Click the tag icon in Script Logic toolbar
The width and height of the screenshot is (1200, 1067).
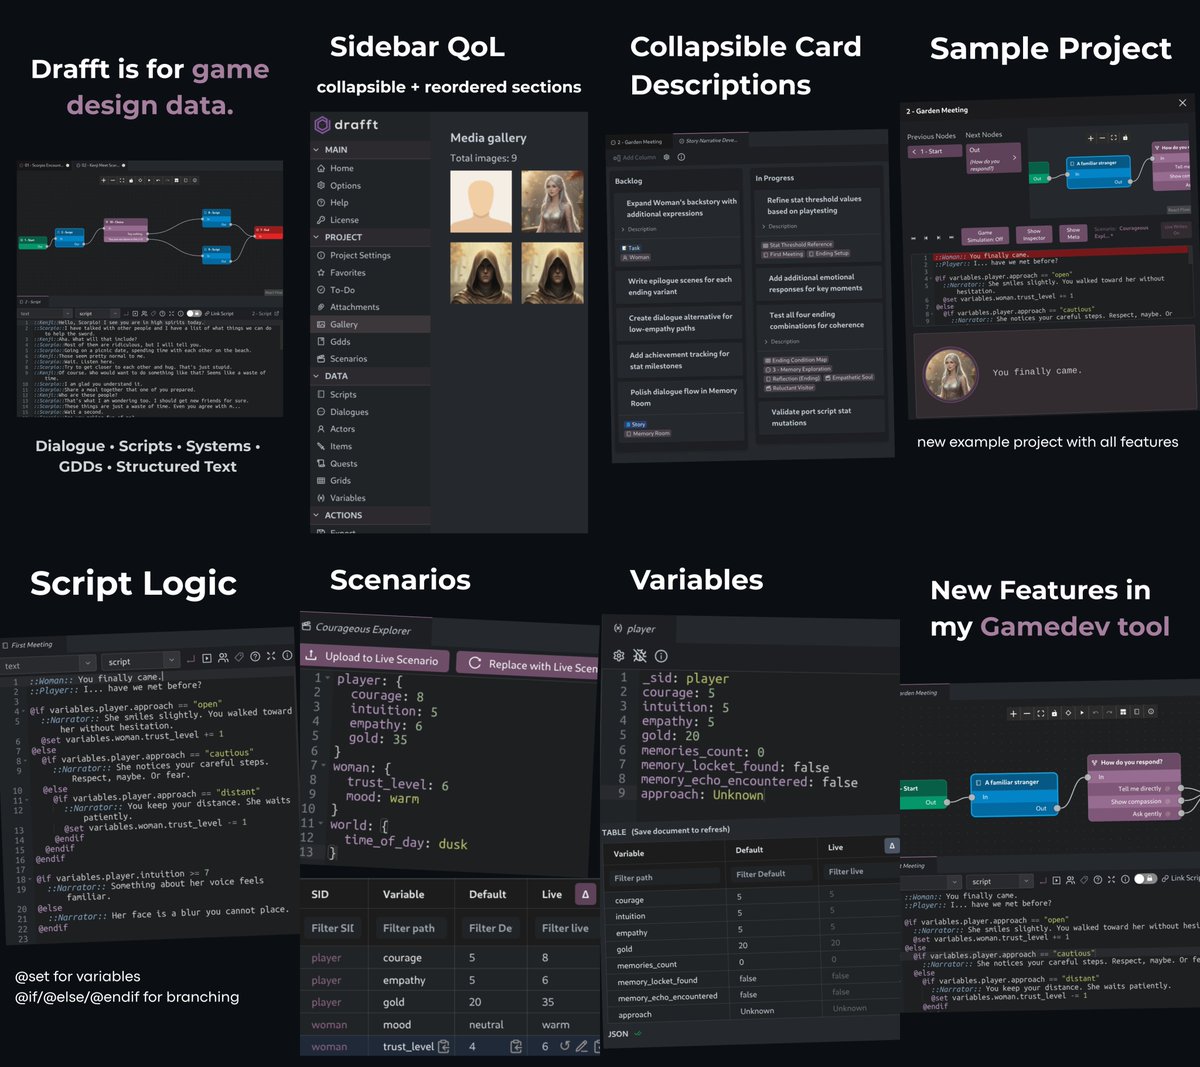click(x=239, y=657)
